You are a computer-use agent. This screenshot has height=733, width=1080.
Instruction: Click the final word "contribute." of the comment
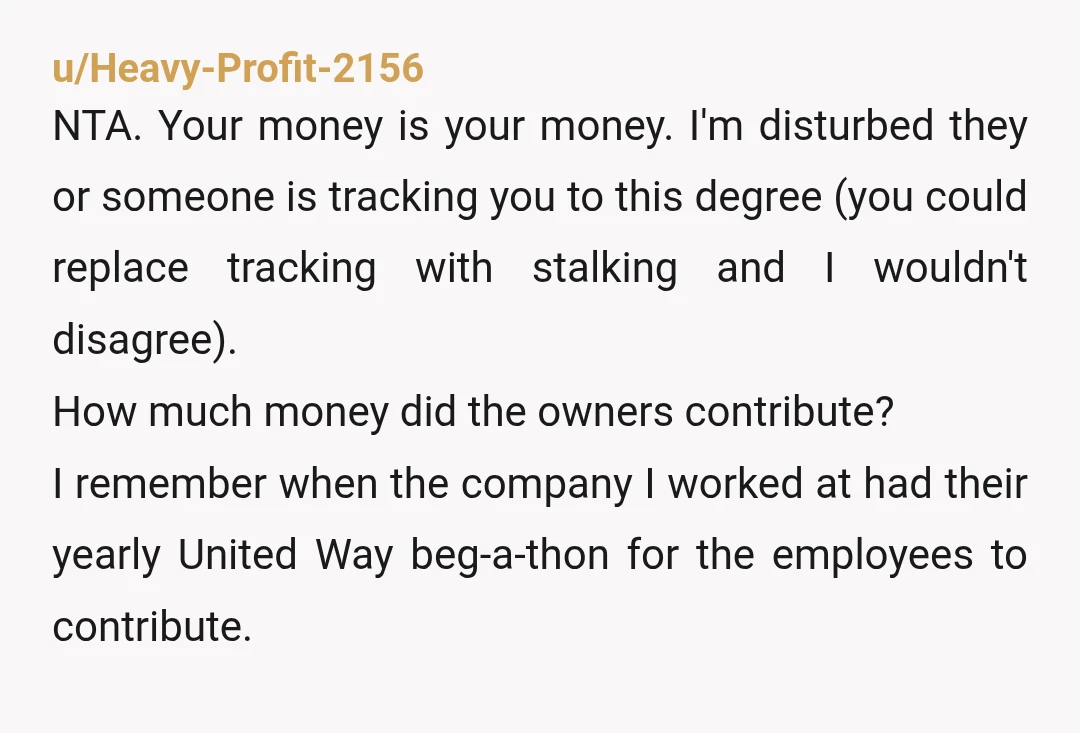click(x=152, y=628)
